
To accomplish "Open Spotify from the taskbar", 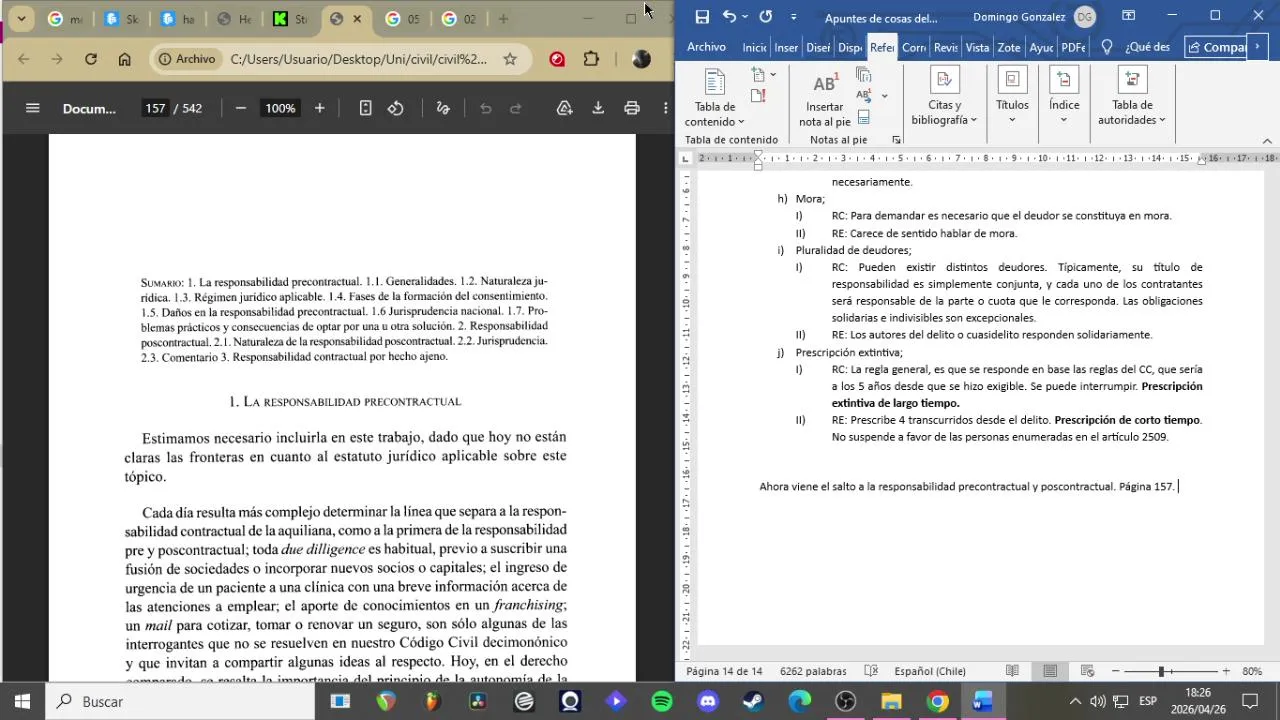I will 662,702.
